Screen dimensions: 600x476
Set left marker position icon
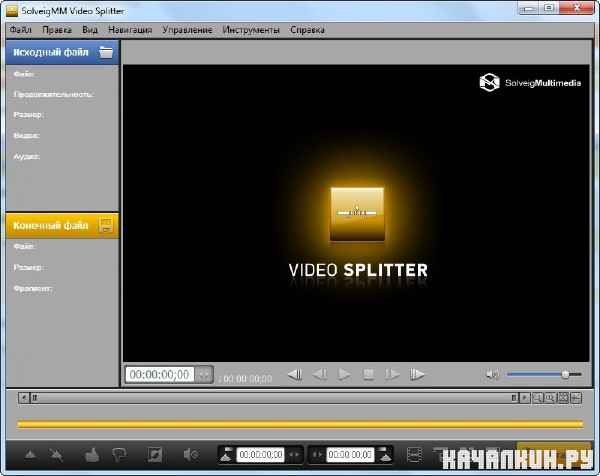click(227, 455)
